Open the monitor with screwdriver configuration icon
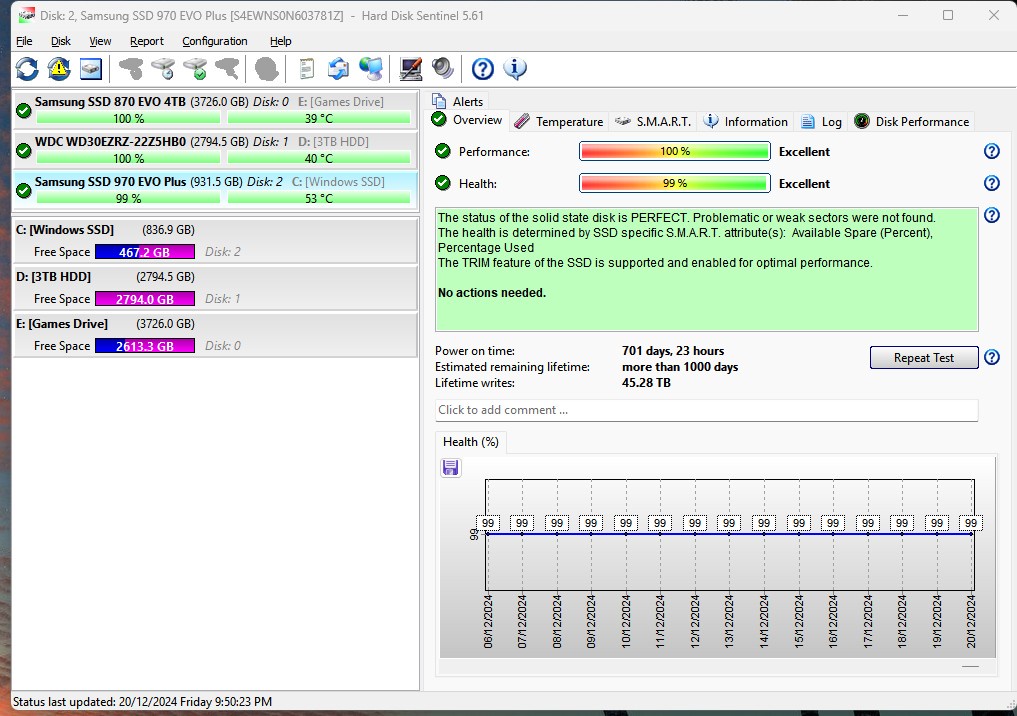The height and width of the screenshot is (716, 1017). 411,69
